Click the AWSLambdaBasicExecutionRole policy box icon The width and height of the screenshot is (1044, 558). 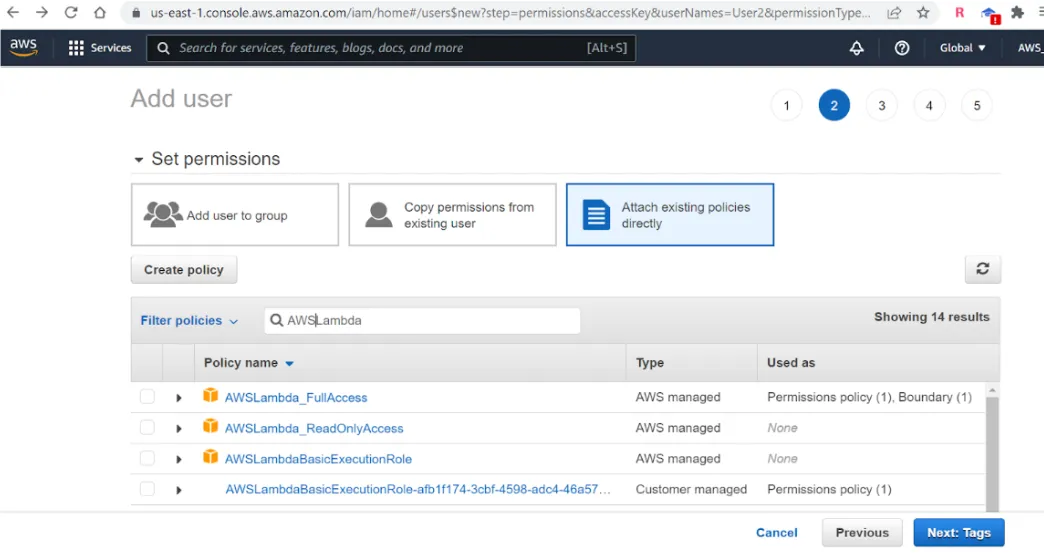point(210,457)
